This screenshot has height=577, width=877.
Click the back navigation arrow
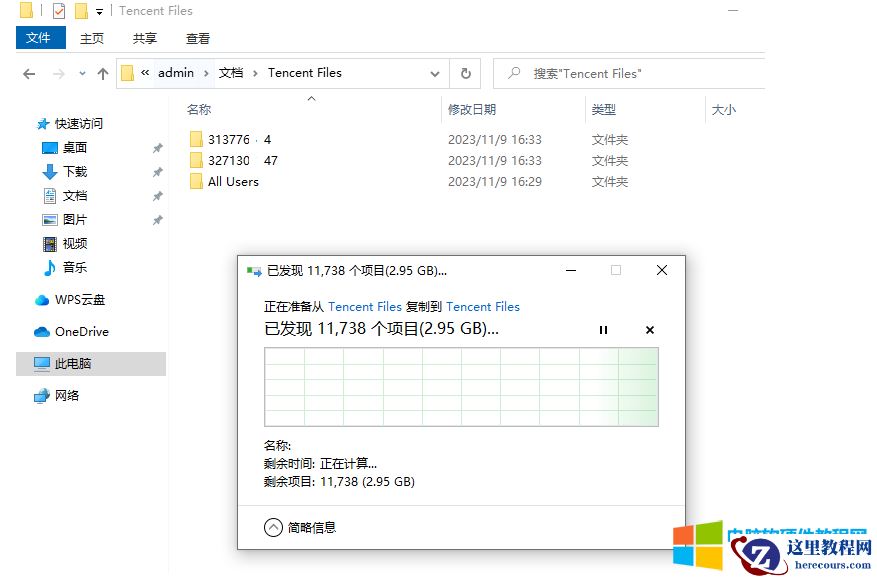point(28,73)
